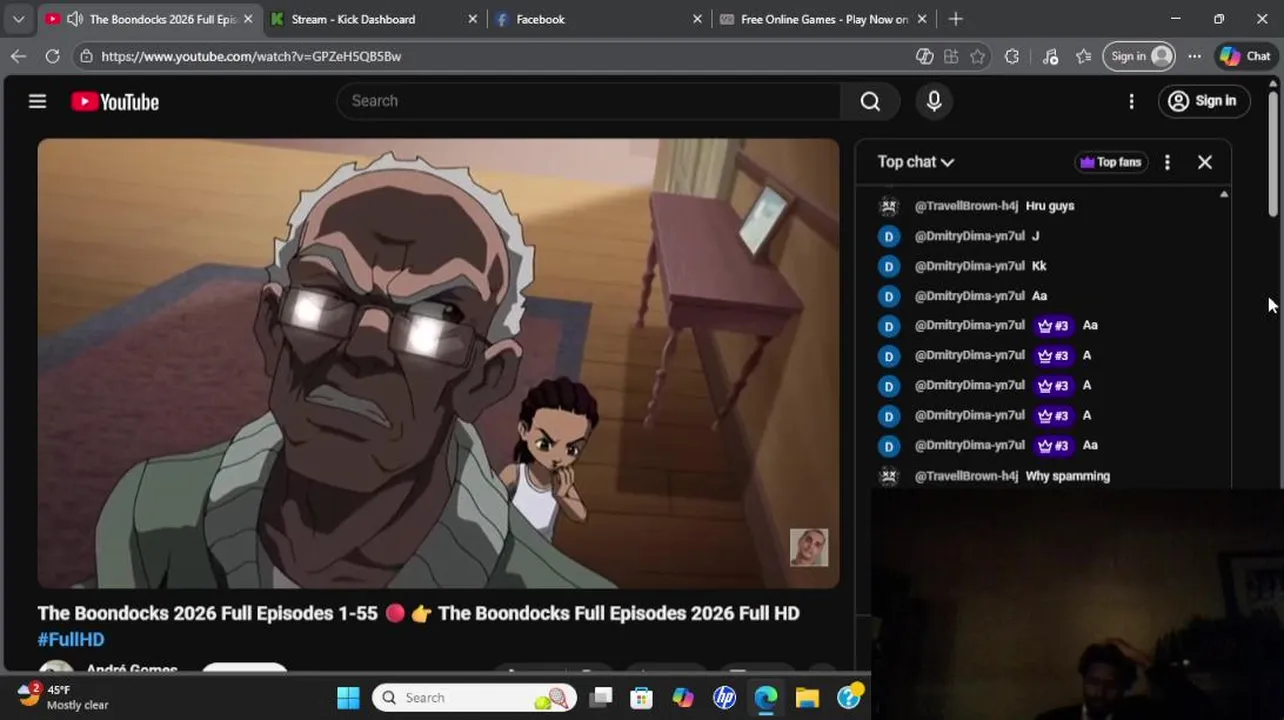The image size is (1284, 720).
Task: Open live chat three-dot options menu
Action: (1167, 162)
